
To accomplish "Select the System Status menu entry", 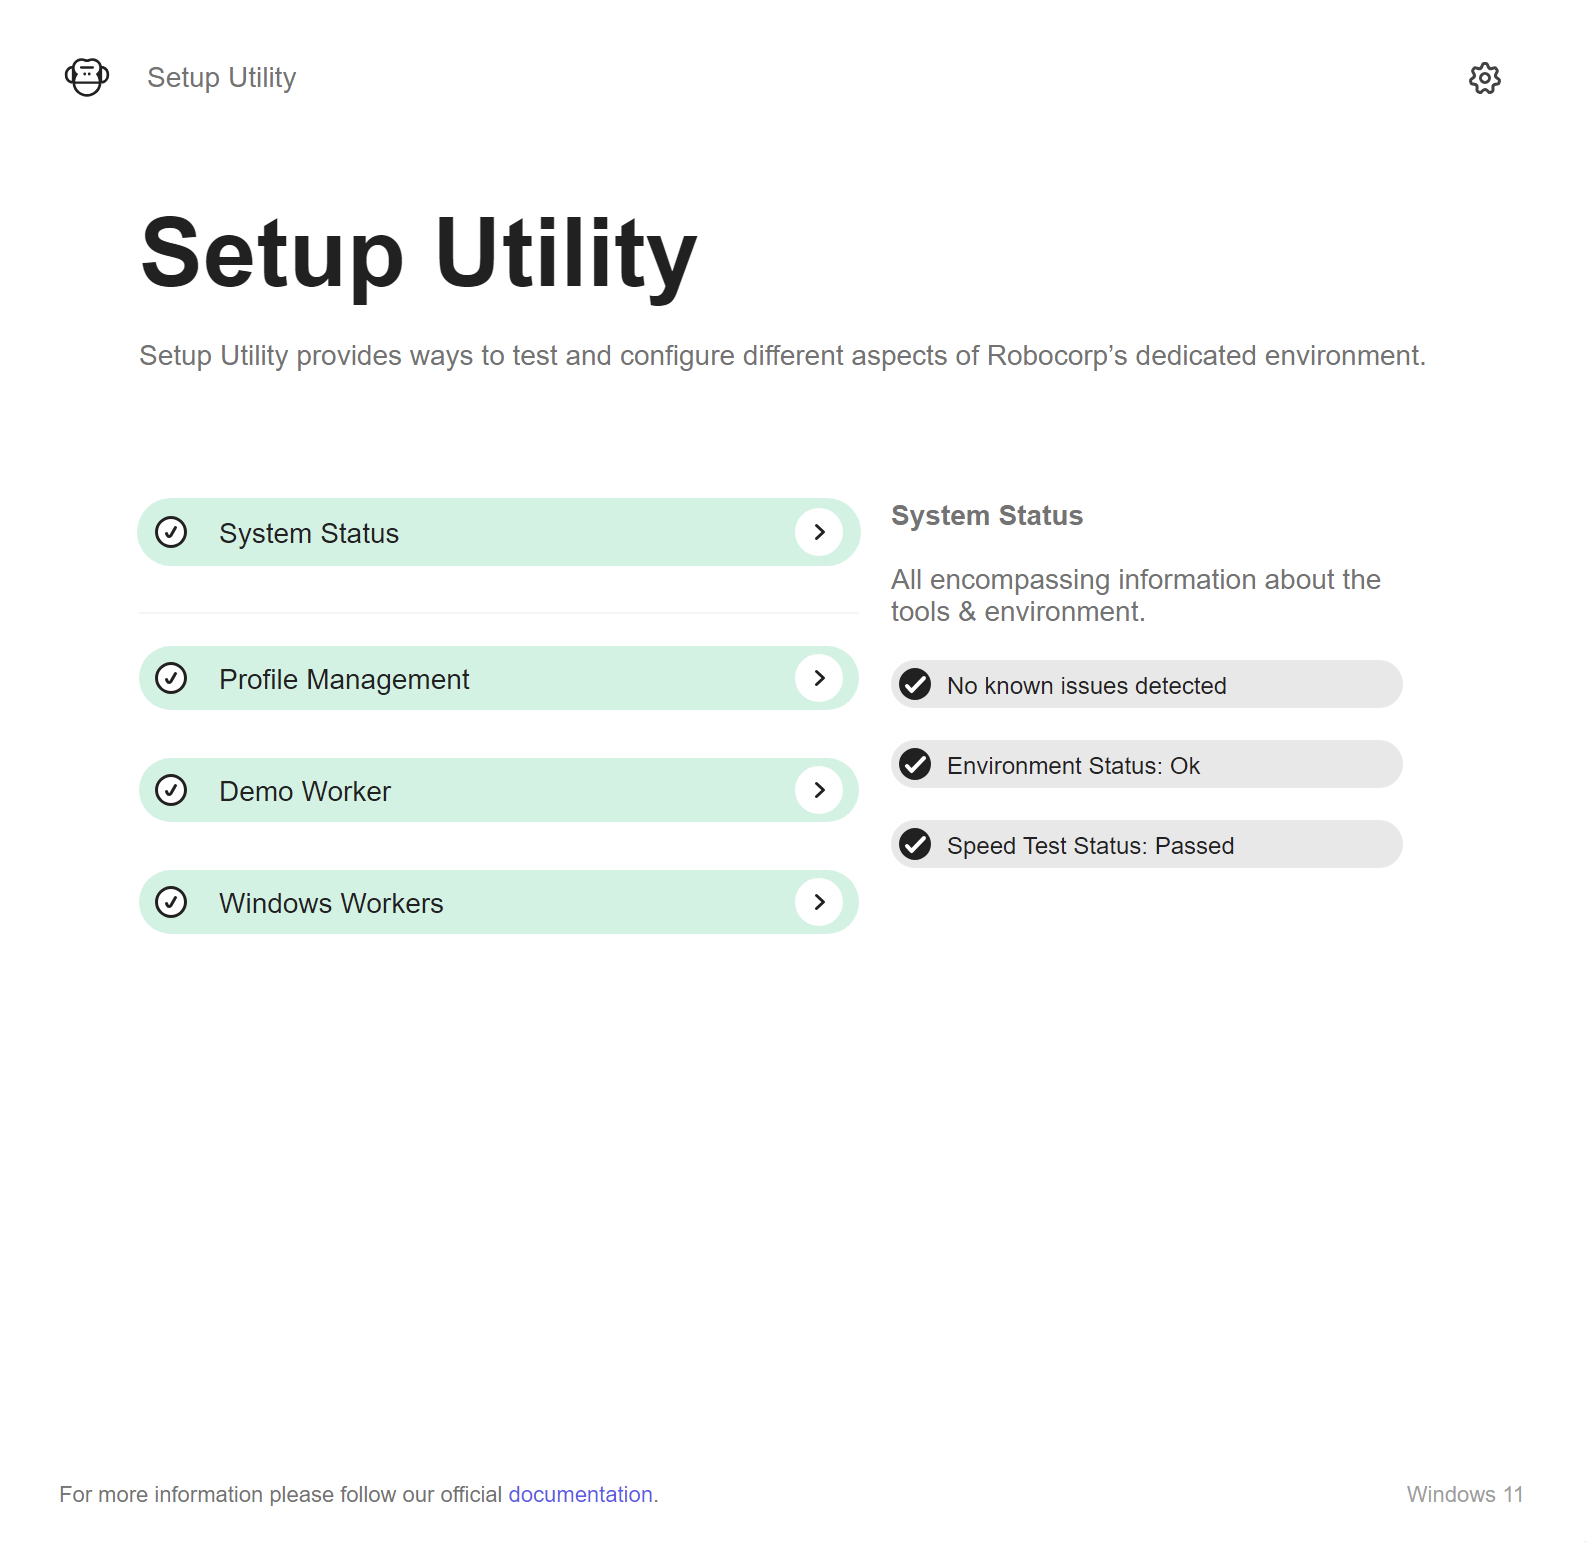I will point(499,532).
